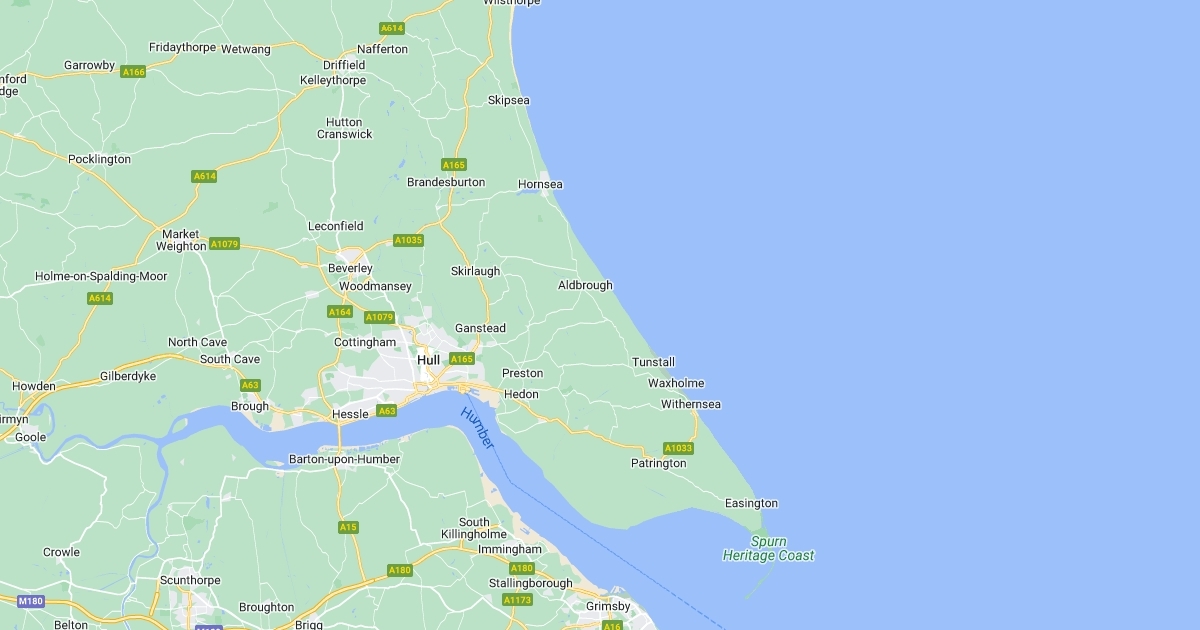Click the A15 road badge
Image resolution: width=1200 pixels, height=630 pixels.
pos(348,527)
